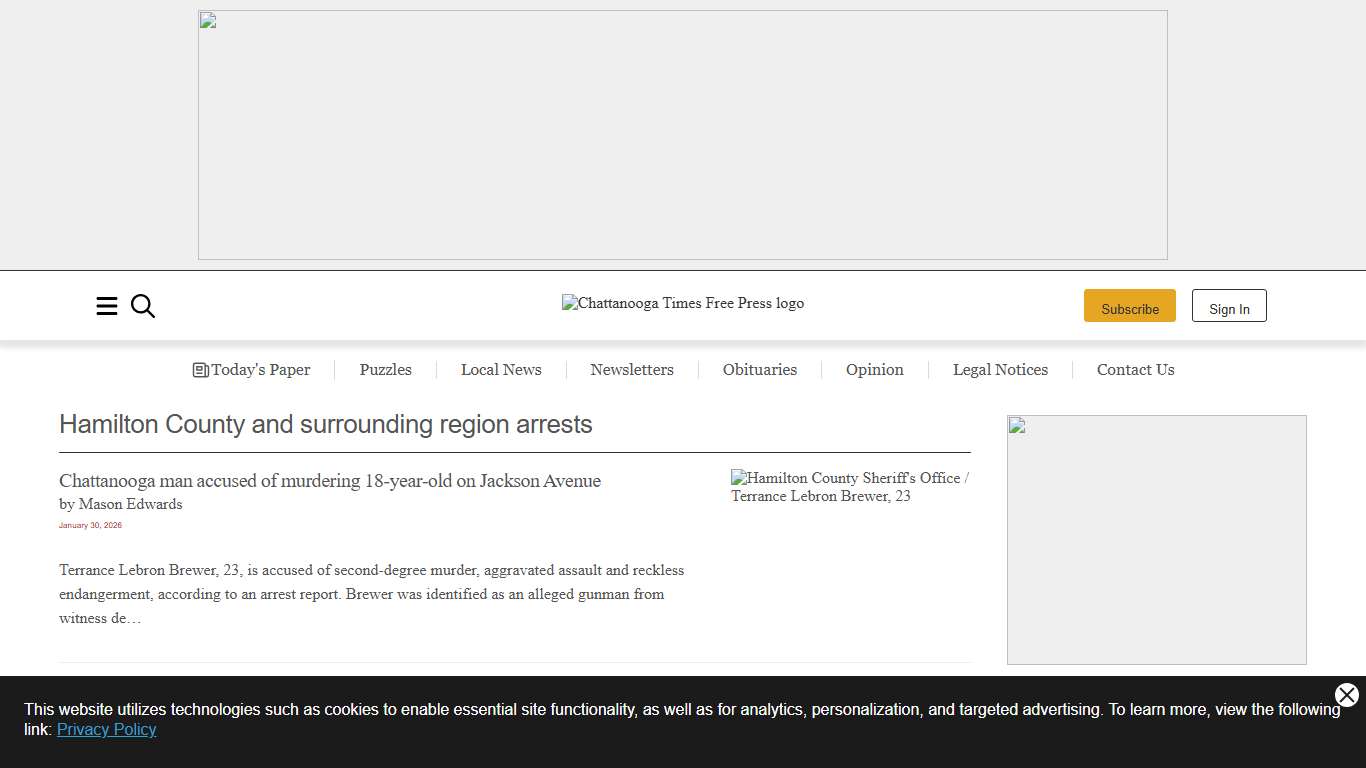Screen dimensions: 1366x768
Task: Click the Chattanooga Times Free Press logo
Action: coord(682,303)
